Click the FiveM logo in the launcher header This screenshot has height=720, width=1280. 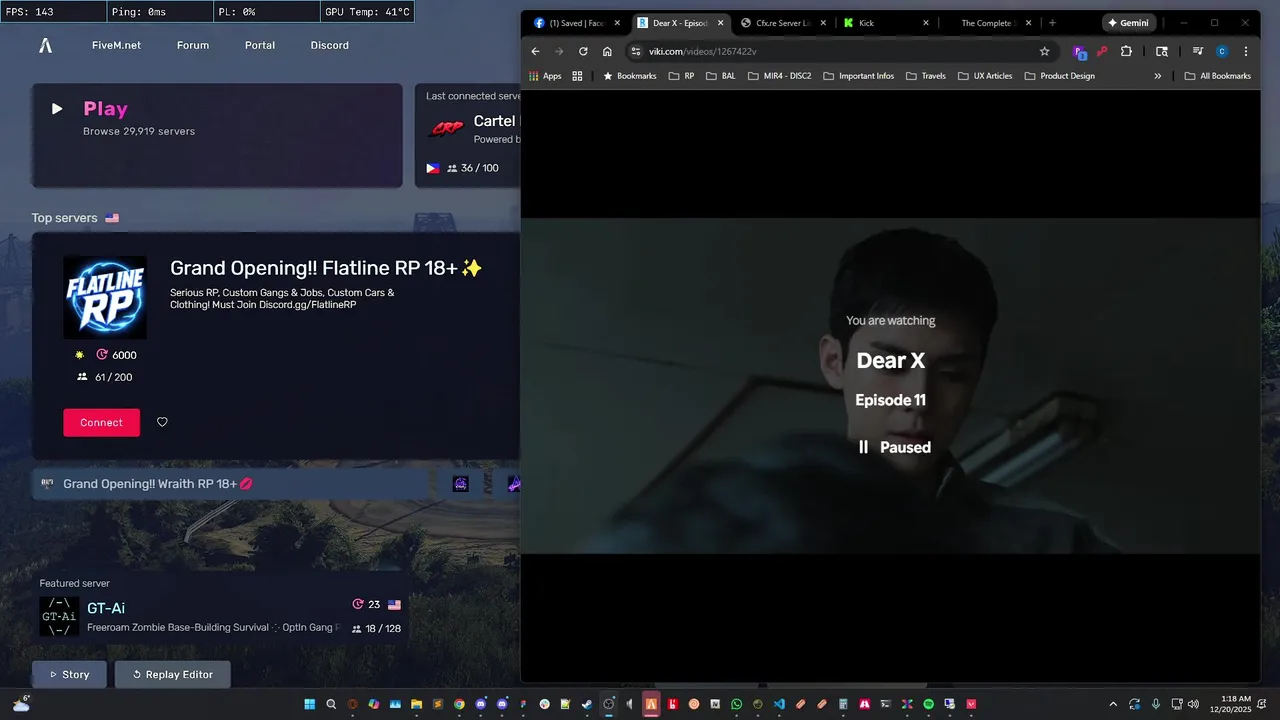click(x=45, y=45)
